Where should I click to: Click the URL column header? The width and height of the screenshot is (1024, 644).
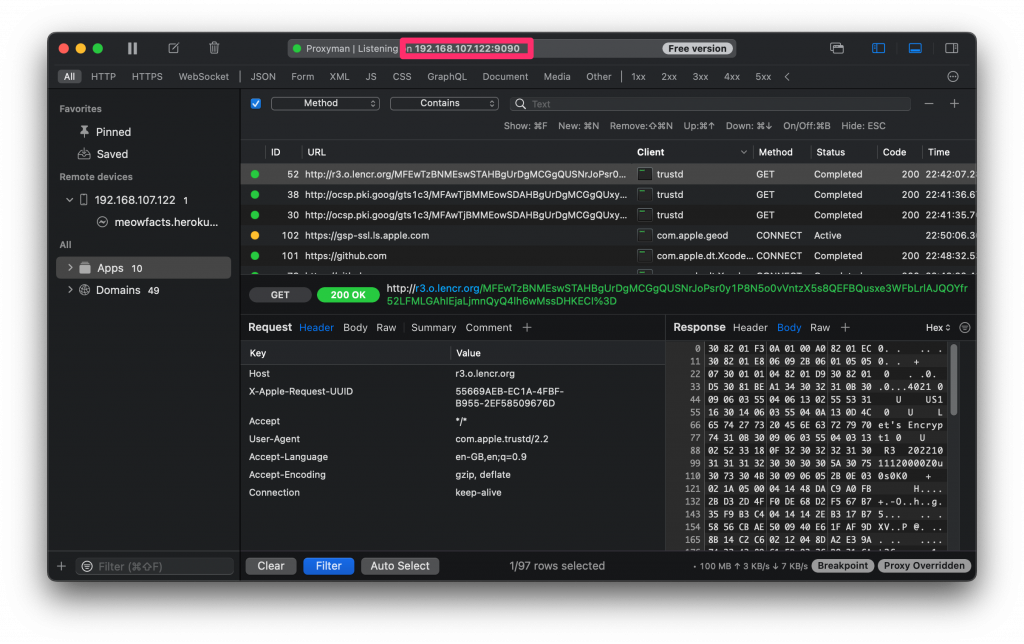coord(316,152)
